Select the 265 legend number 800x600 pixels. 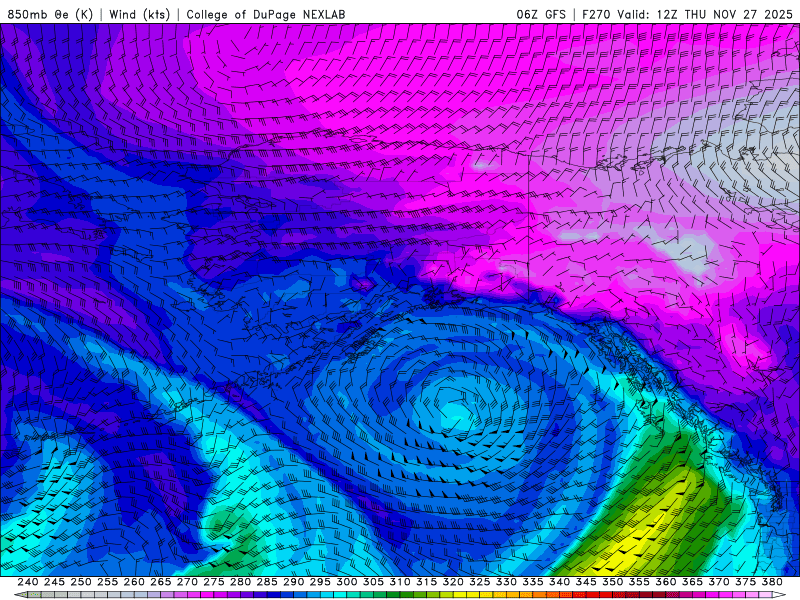point(161,582)
